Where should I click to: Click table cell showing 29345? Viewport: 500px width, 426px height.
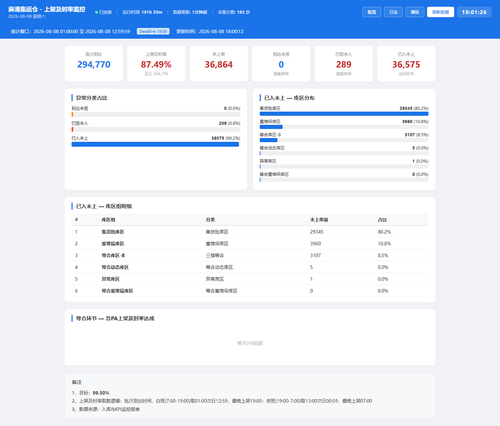click(317, 232)
